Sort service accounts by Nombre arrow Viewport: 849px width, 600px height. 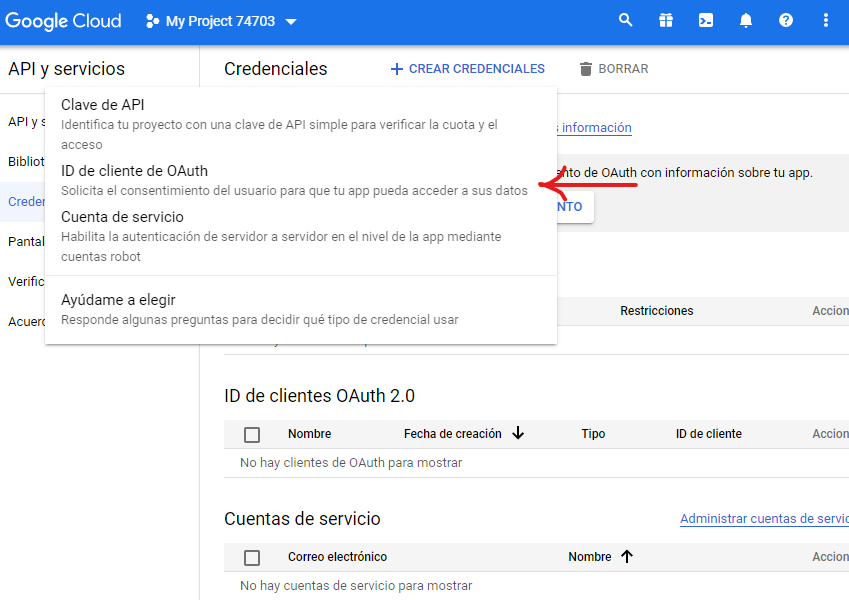[x=627, y=556]
